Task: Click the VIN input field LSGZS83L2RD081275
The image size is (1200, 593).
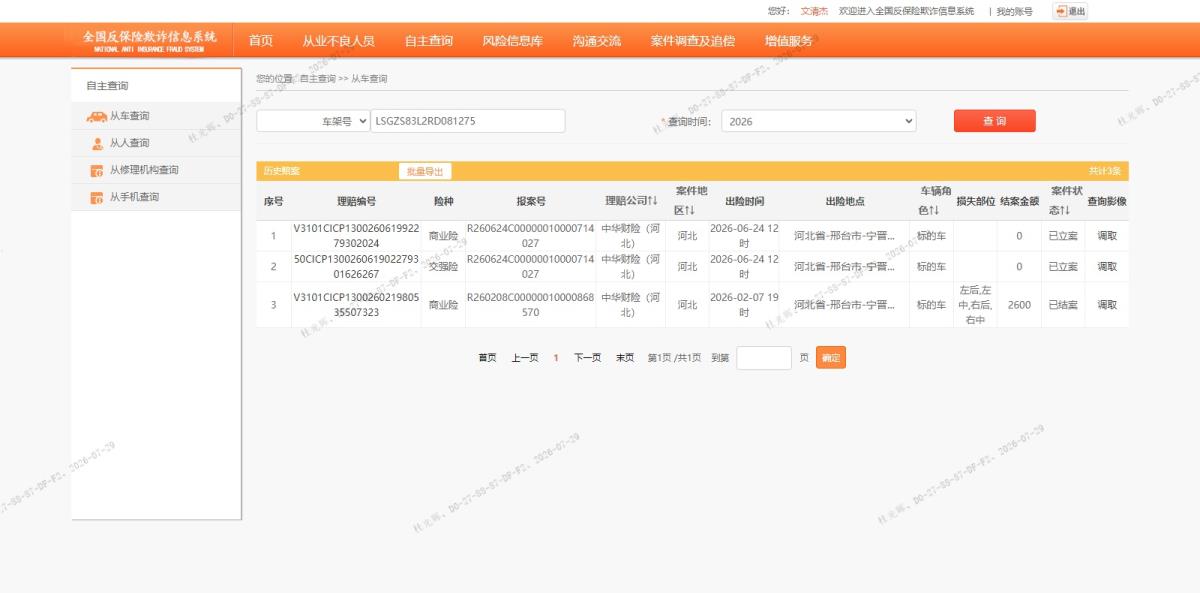Action: (x=468, y=121)
